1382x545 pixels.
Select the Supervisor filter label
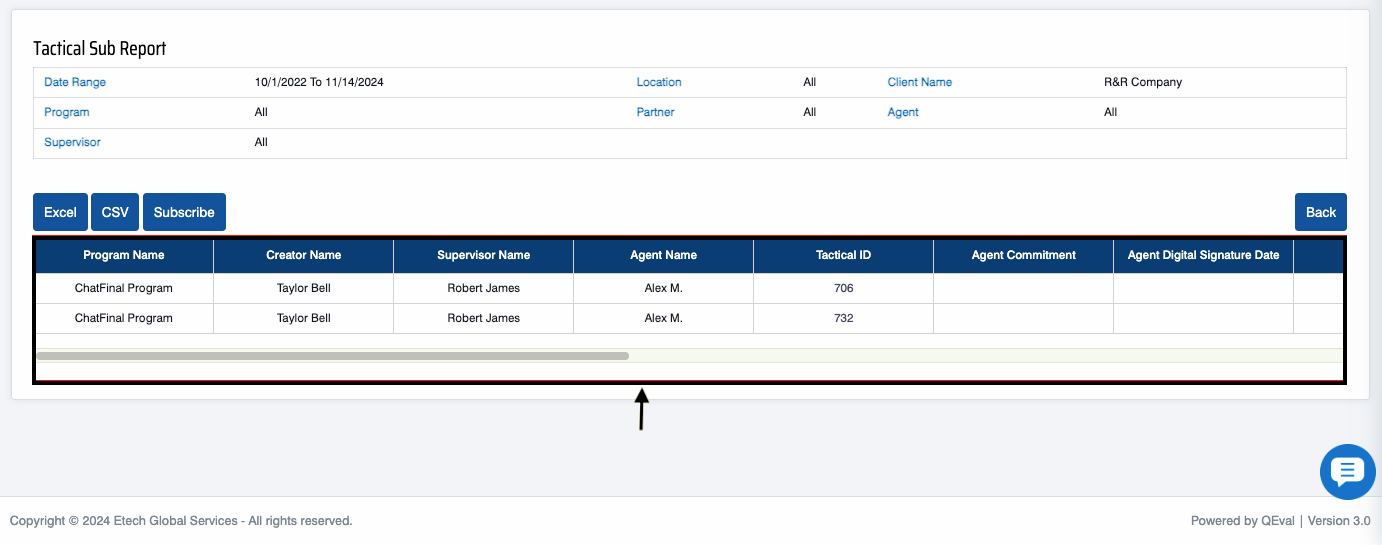[72, 142]
